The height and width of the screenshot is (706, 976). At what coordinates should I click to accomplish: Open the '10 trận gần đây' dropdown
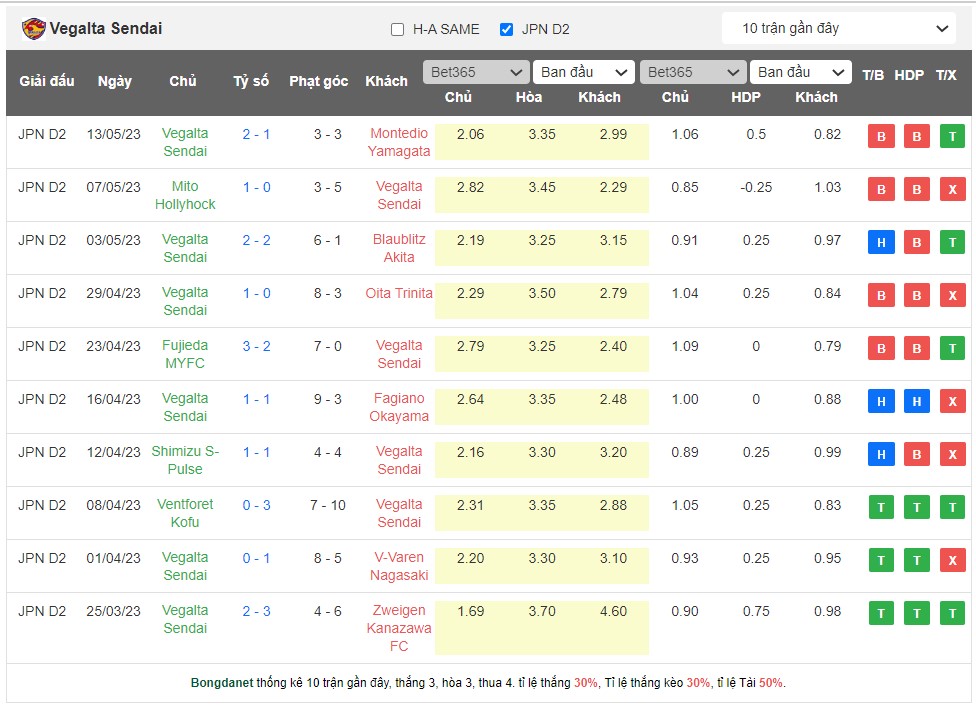838,29
